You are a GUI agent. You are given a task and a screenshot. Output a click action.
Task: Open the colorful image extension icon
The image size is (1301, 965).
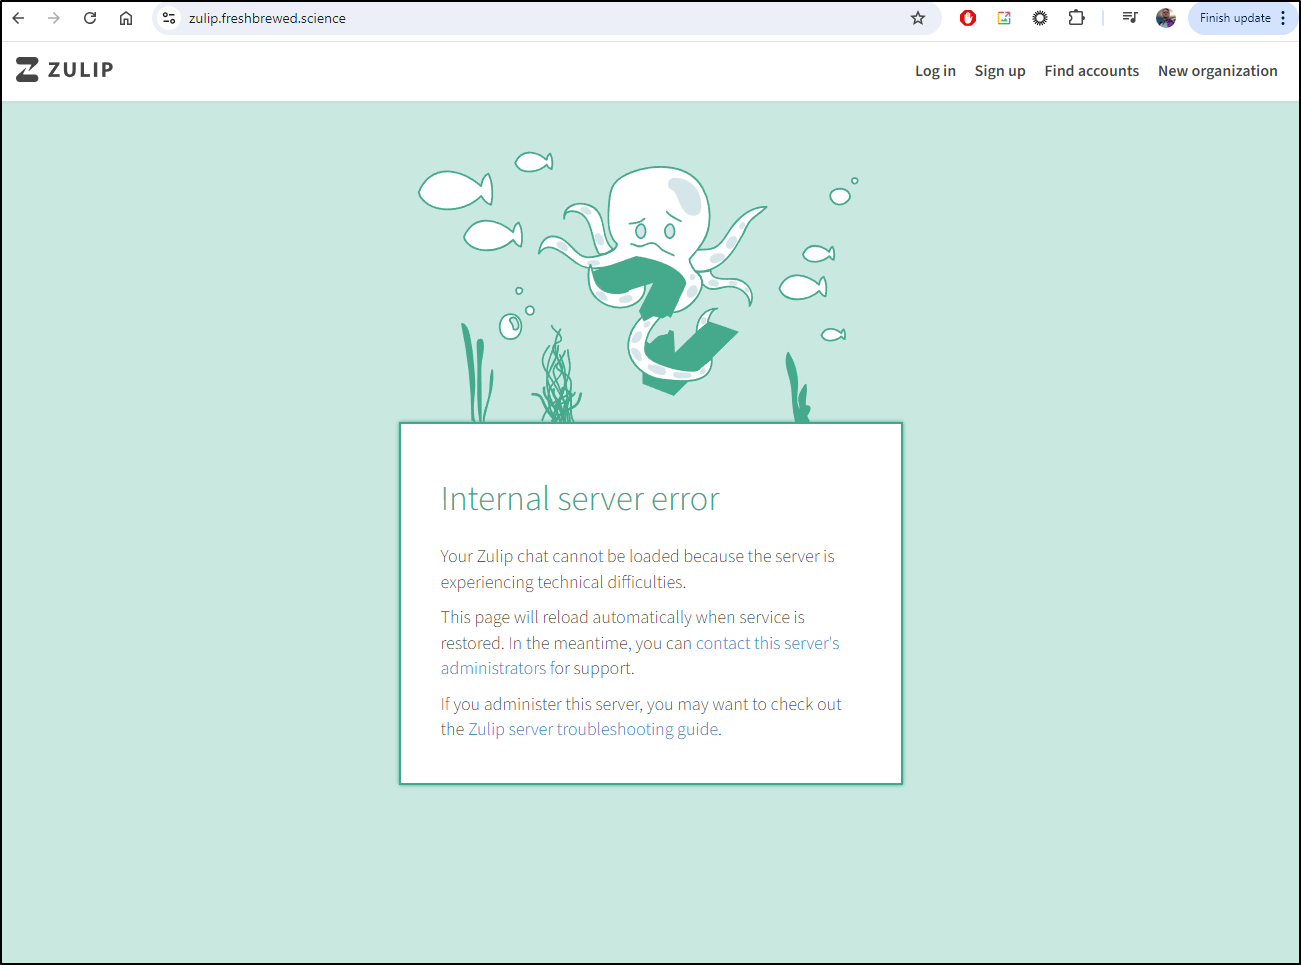point(1004,18)
